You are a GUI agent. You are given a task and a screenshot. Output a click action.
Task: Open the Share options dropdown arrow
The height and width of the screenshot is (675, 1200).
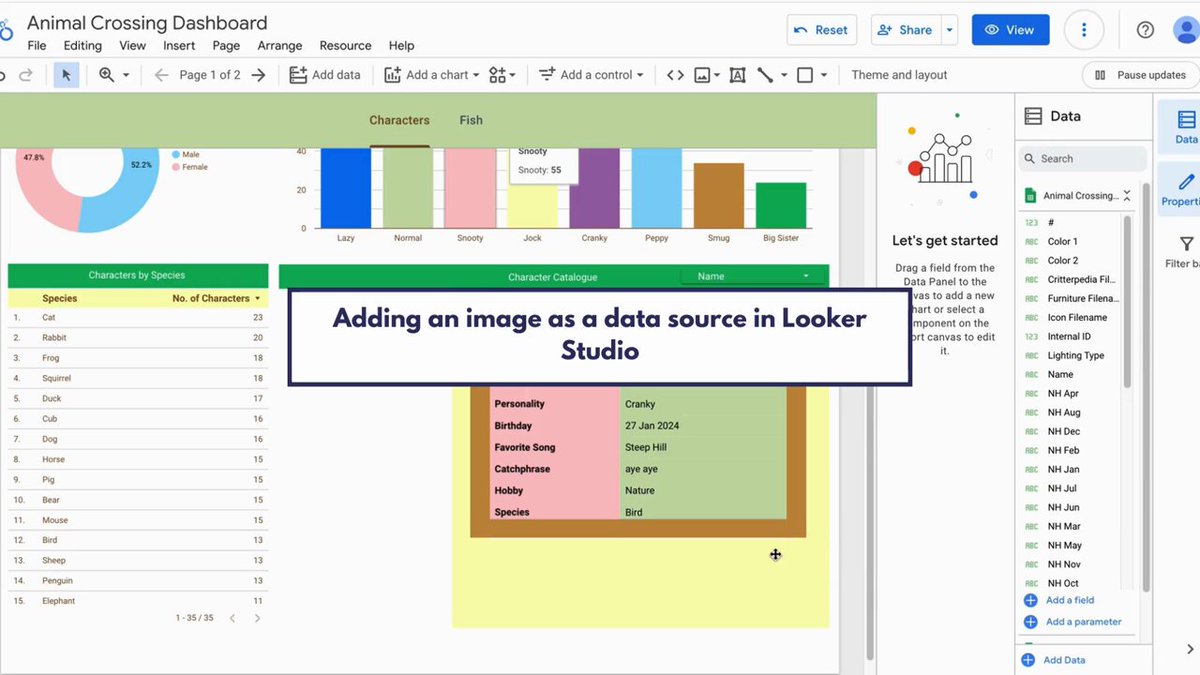click(950, 30)
